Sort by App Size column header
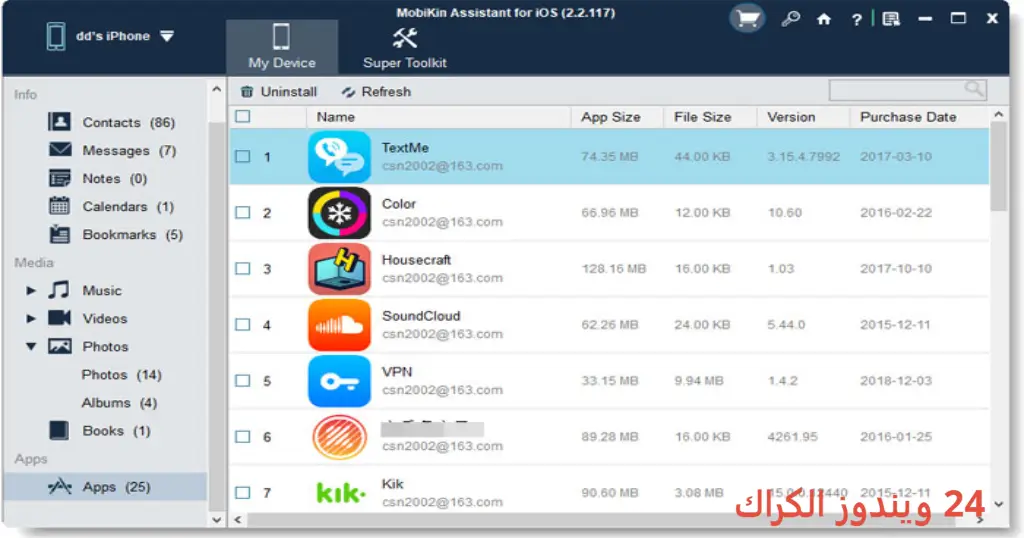Image resolution: width=1024 pixels, height=538 pixels. tap(617, 117)
